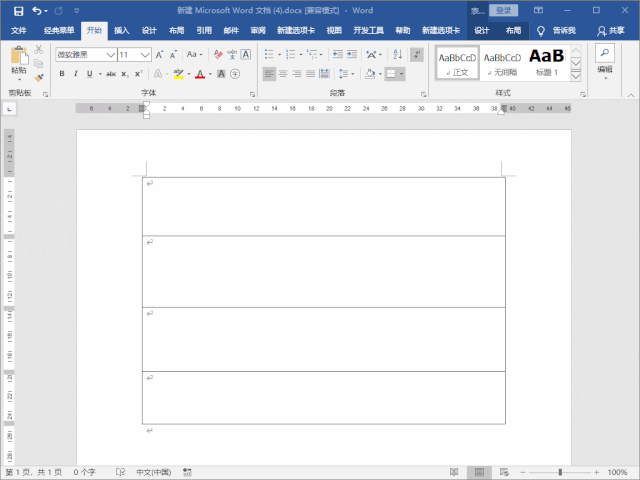Select the Cut scissors icon
The image size is (640, 480).
tap(39, 49)
